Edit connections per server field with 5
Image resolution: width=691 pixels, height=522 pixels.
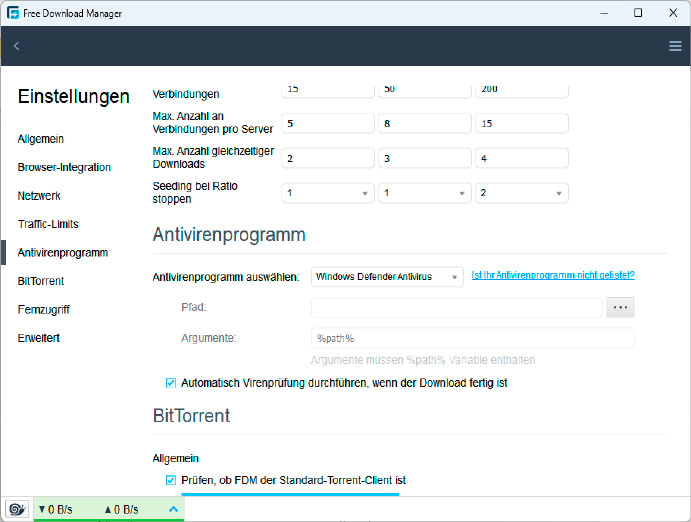pos(328,123)
